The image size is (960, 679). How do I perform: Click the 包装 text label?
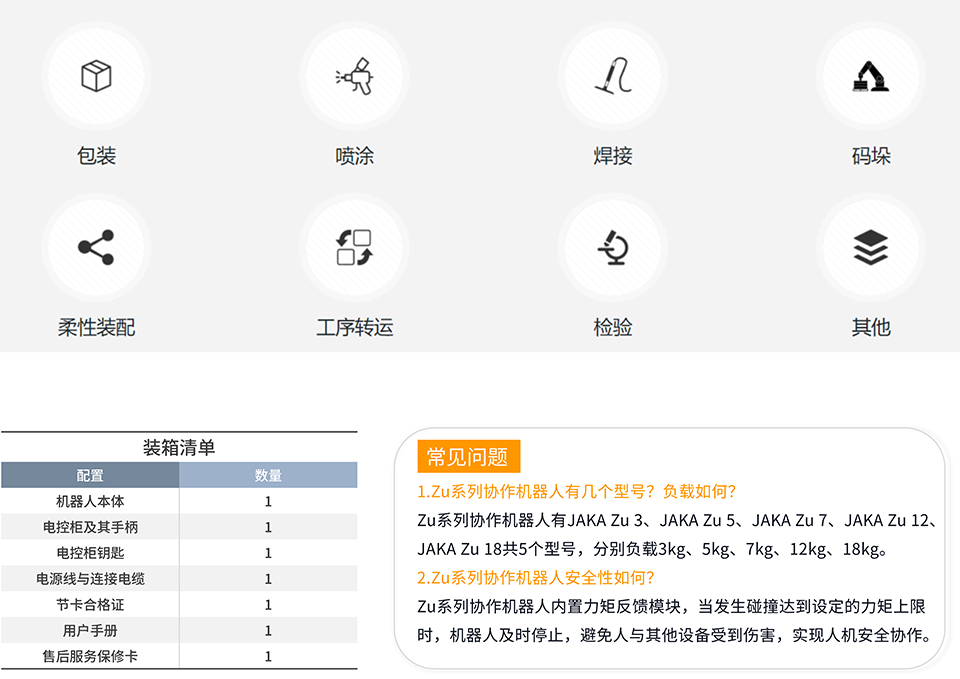click(x=96, y=156)
